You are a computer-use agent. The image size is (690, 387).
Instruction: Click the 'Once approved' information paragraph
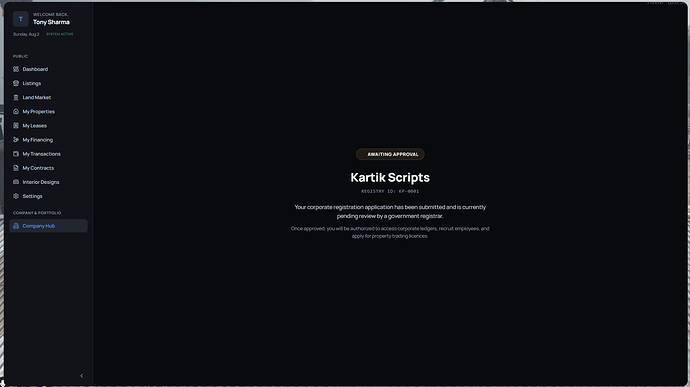pyautogui.click(x=390, y=232)
